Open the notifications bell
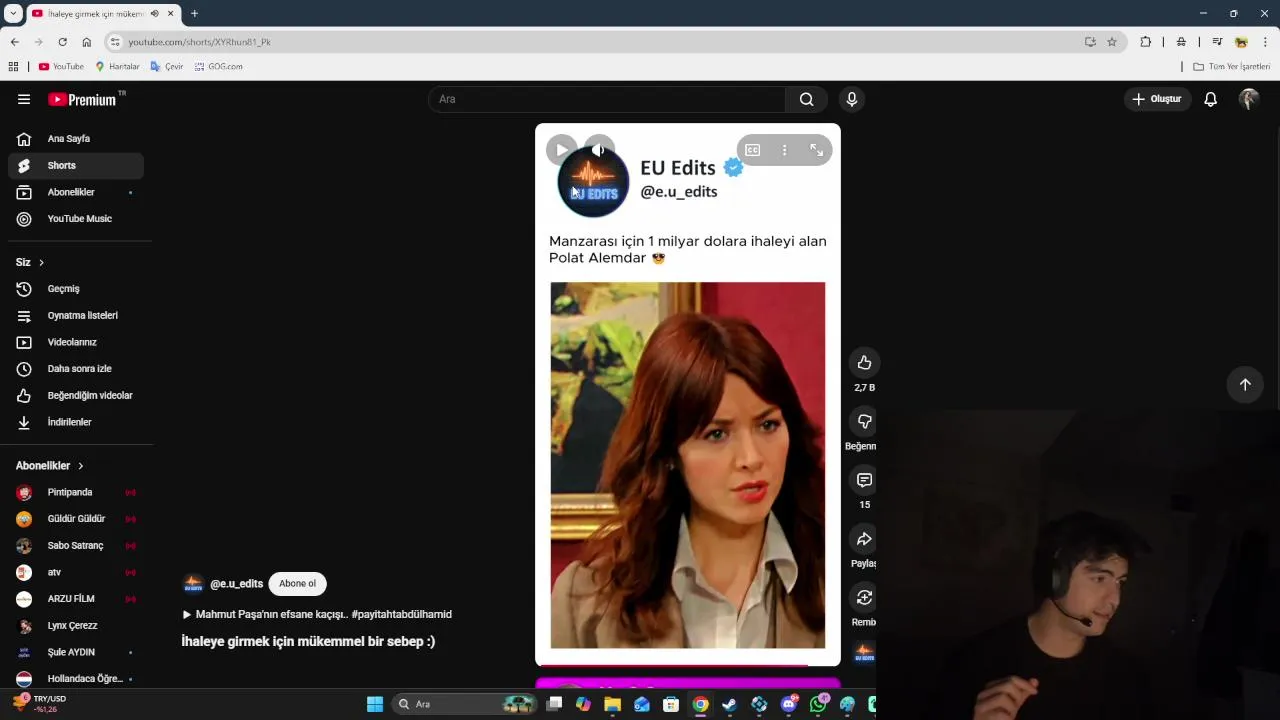 click(x=1210, y=99)
